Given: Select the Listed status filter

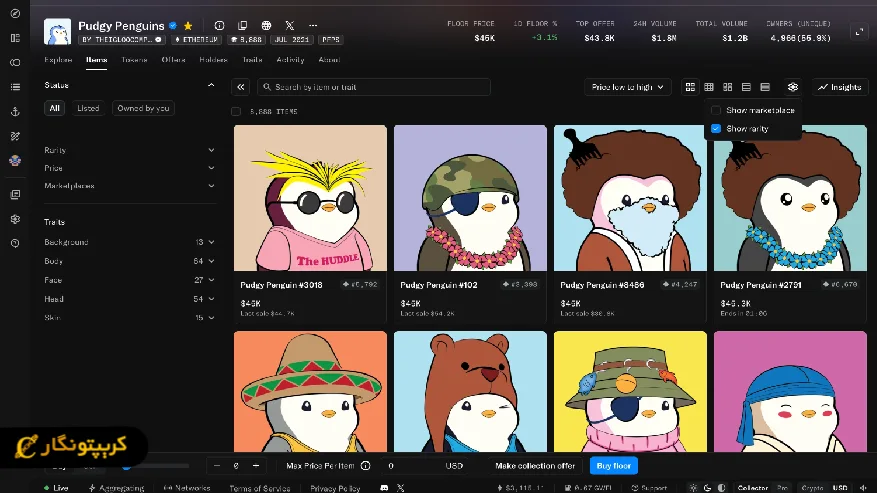Looking at the screenshot, I should click(88, 108).
